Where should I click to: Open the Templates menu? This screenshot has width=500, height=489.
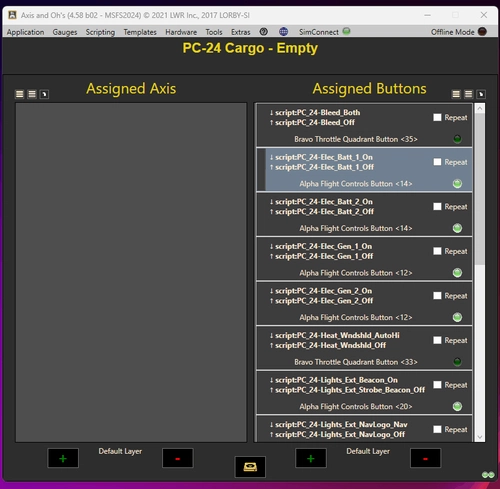click(140, 32)
